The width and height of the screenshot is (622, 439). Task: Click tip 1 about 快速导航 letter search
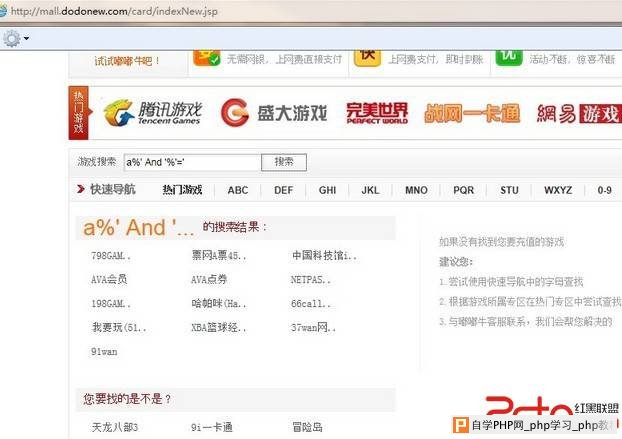pos(511,282)
